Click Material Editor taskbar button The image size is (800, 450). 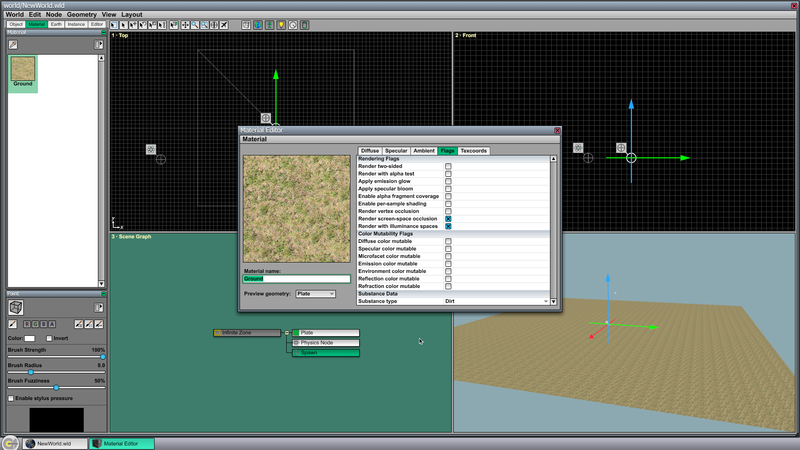click(x=122, y=444)
